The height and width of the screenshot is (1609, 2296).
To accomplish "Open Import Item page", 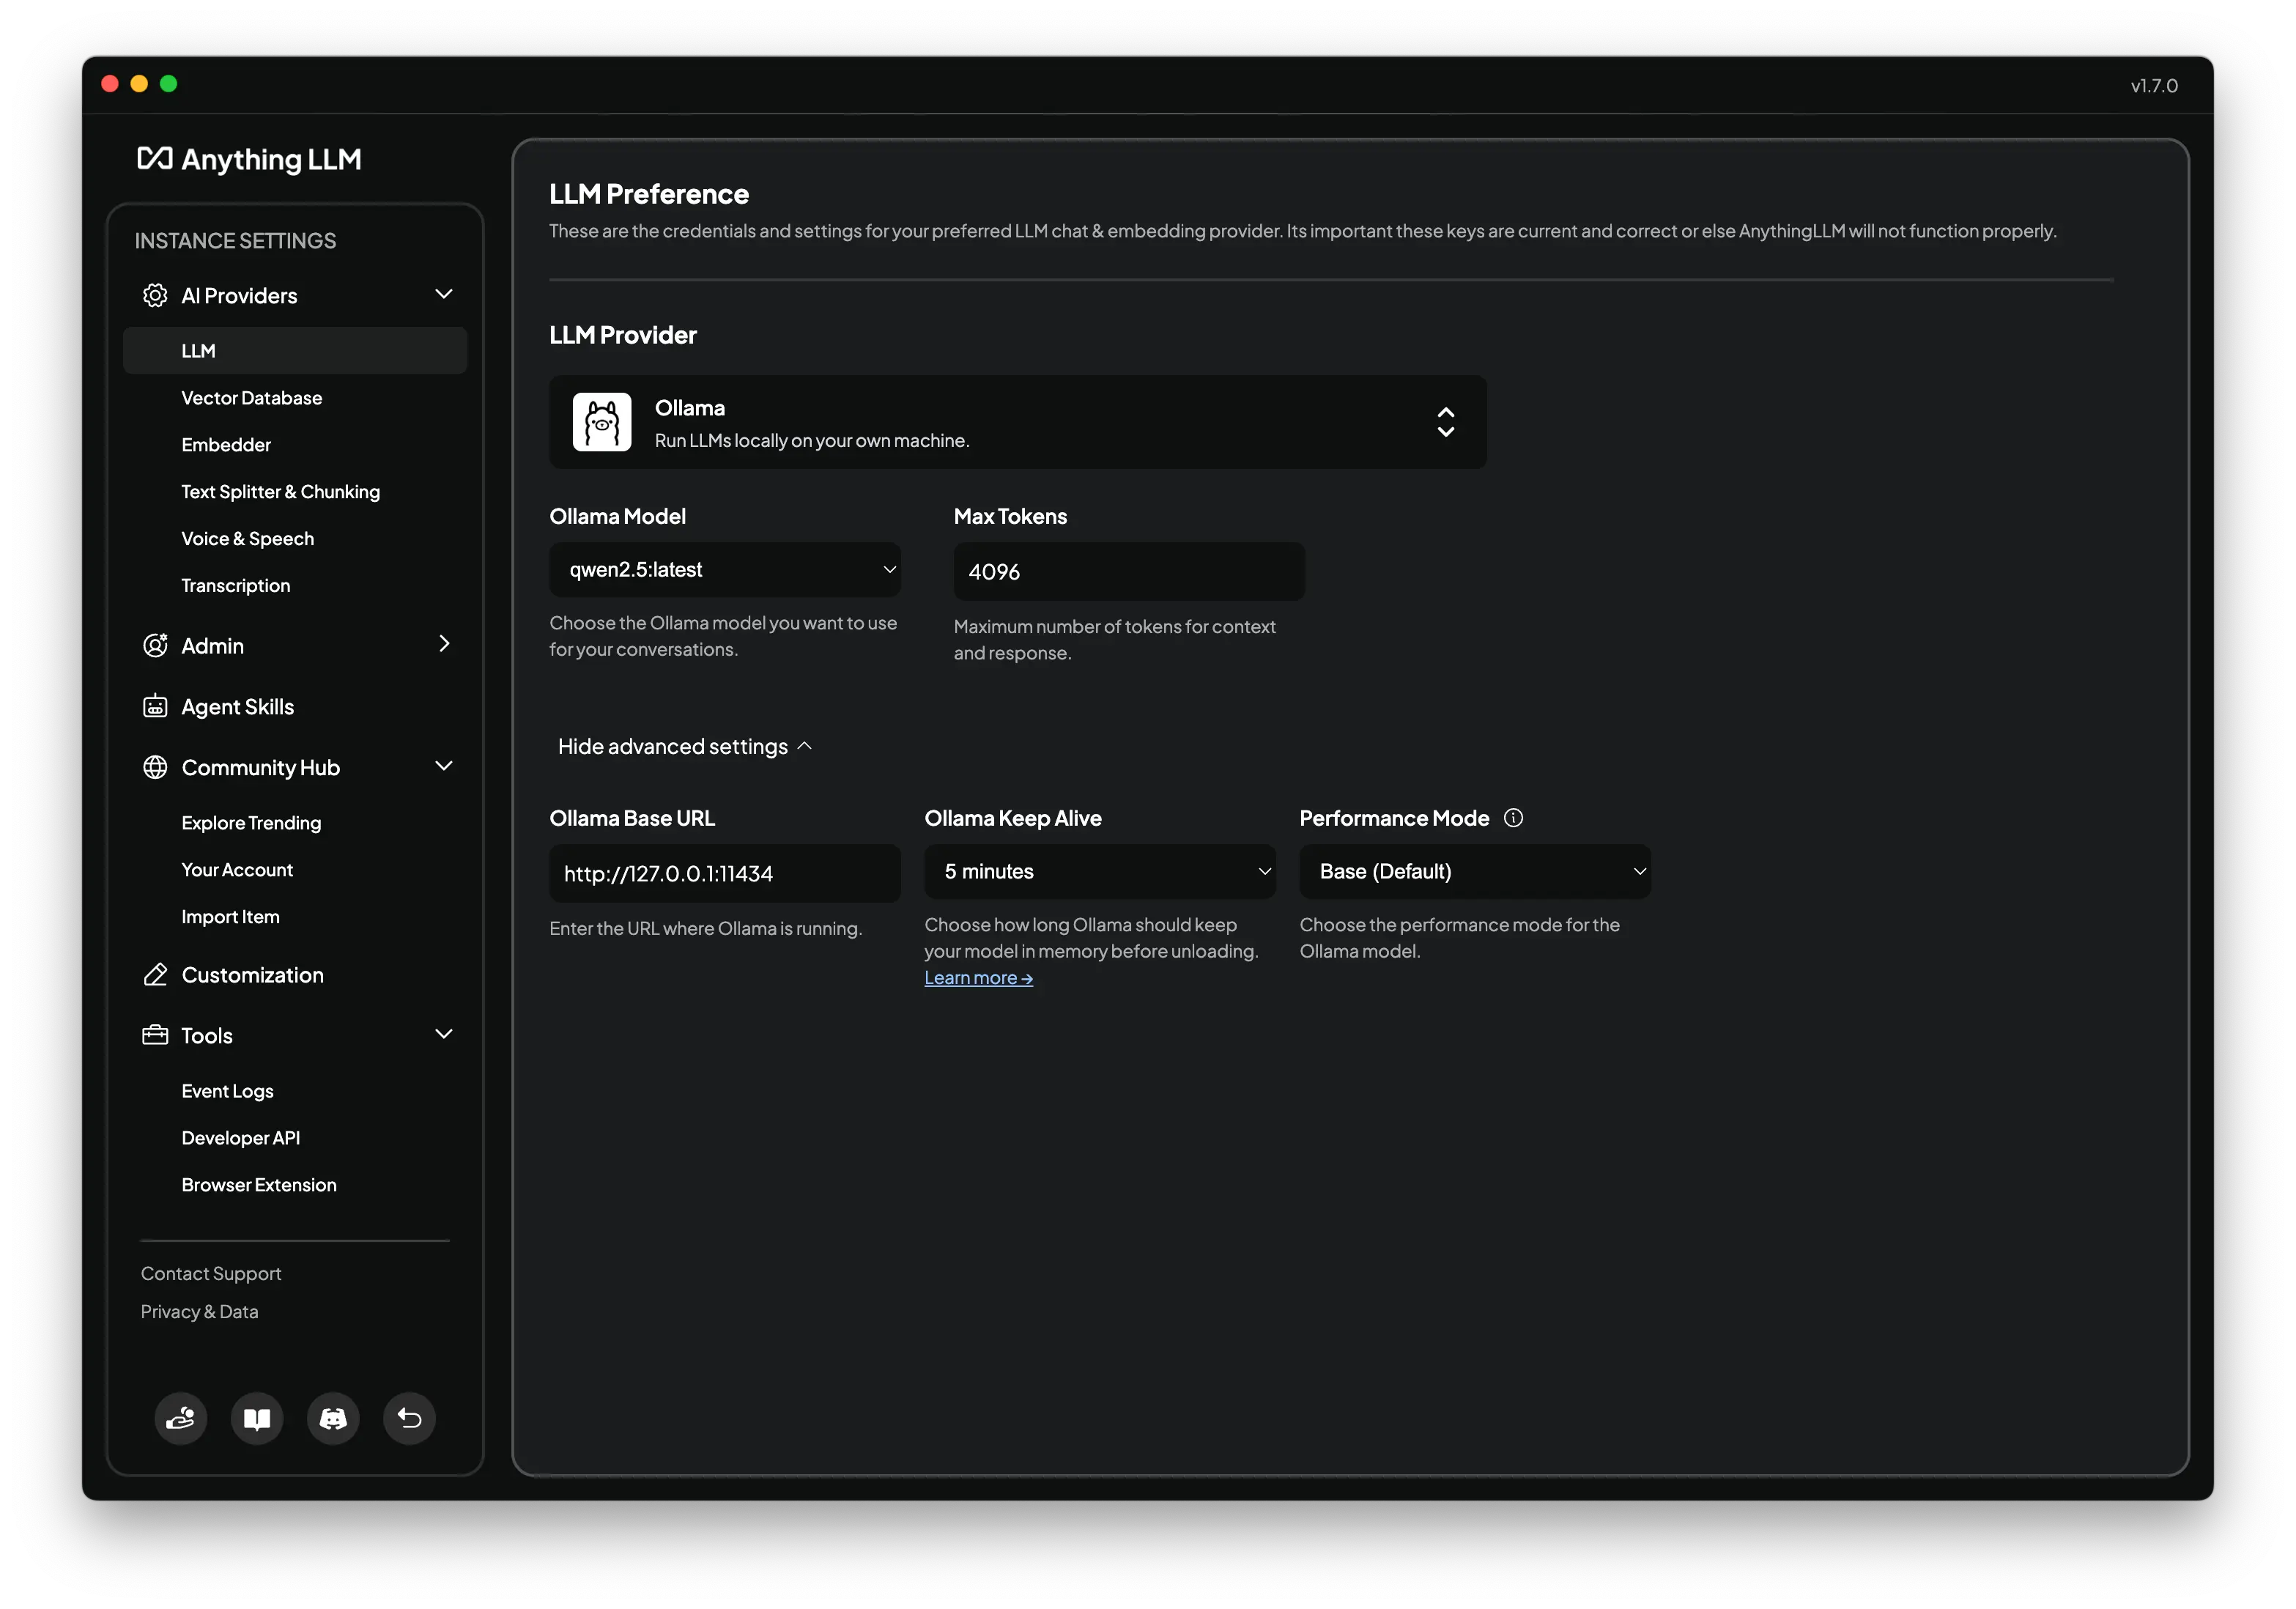I will 231,917.
